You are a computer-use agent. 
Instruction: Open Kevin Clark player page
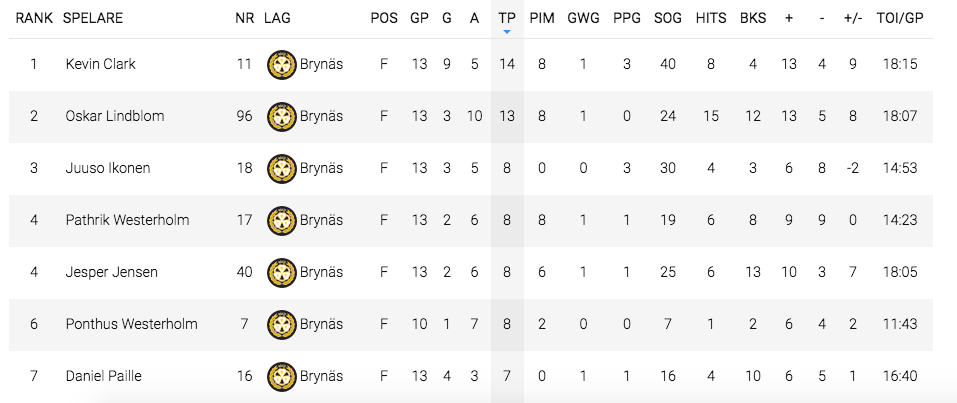coord(101,64)
